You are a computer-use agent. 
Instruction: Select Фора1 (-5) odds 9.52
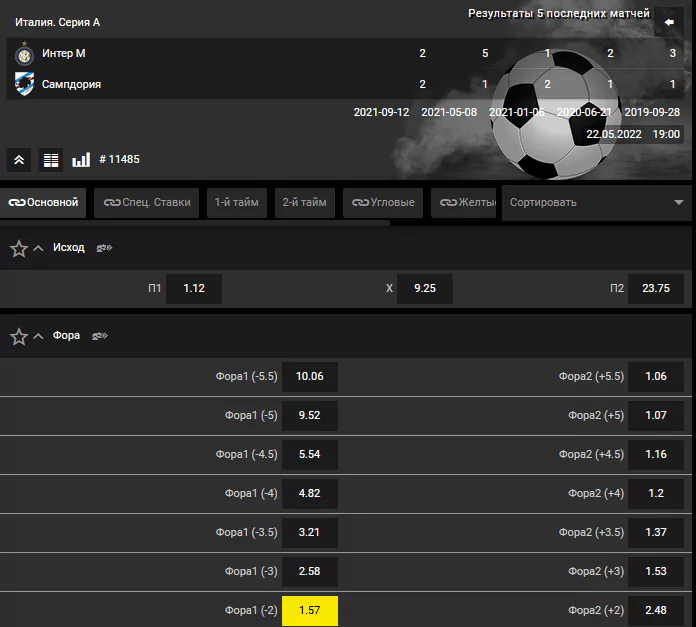[310, 415]
